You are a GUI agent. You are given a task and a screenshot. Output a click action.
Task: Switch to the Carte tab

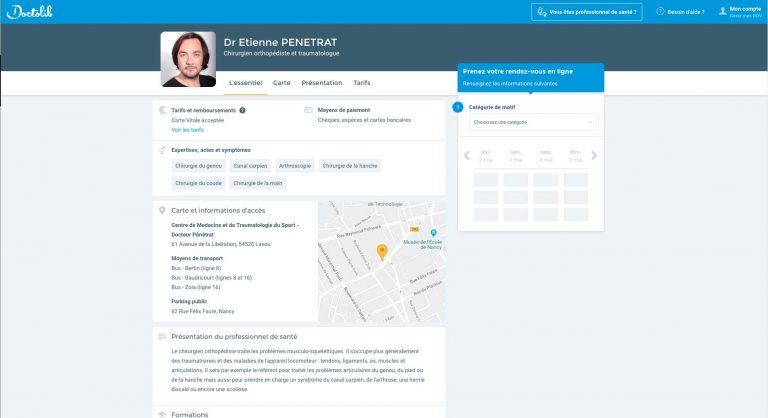[282, 82]
